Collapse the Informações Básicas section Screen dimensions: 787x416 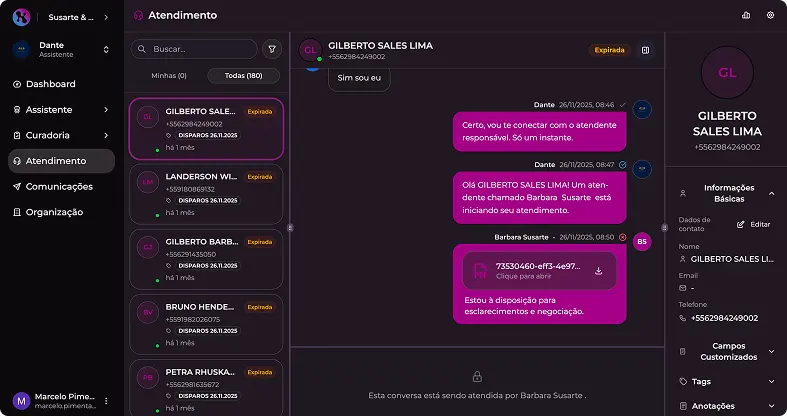(x=771, y=193)
